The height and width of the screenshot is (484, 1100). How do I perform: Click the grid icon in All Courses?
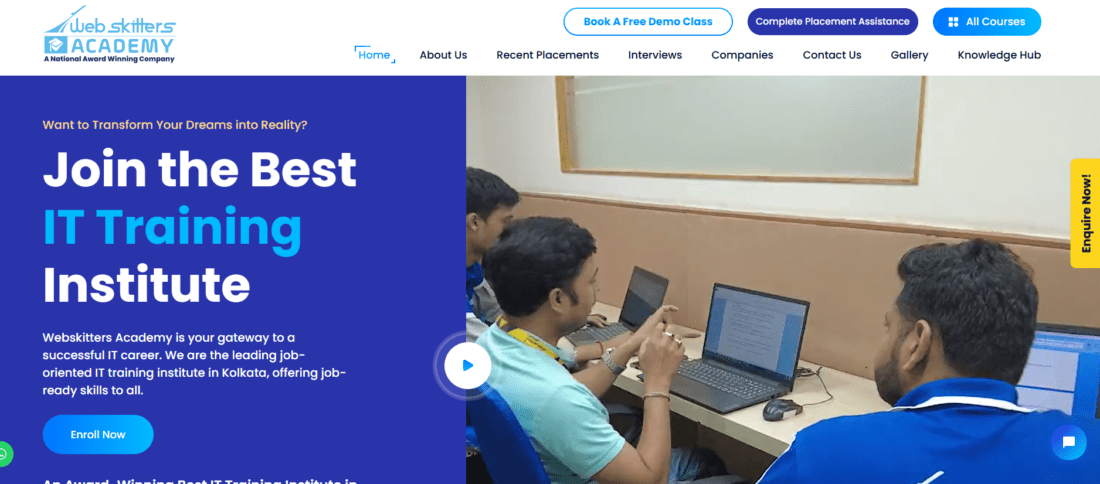pos(953,22)
